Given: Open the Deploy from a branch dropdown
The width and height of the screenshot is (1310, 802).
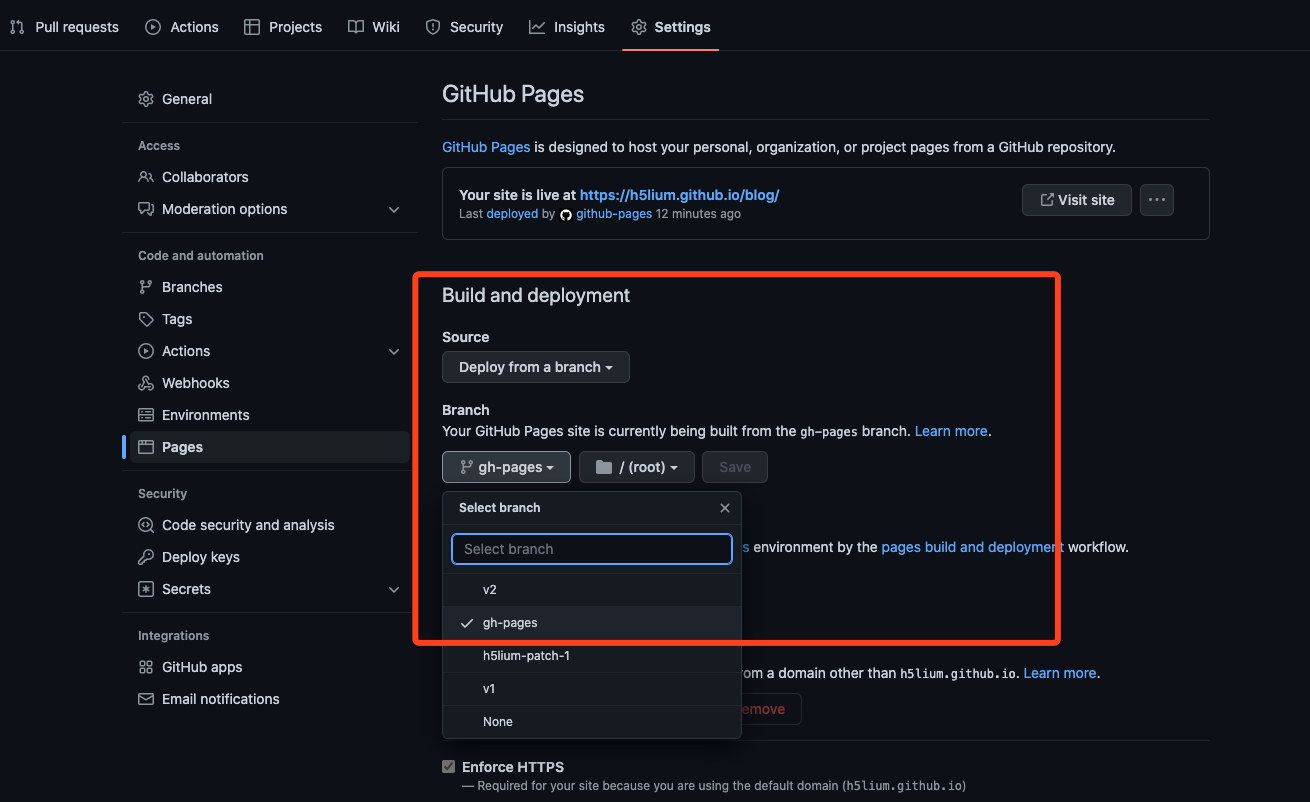Looking at the screenshot, I should pos(535,367).
